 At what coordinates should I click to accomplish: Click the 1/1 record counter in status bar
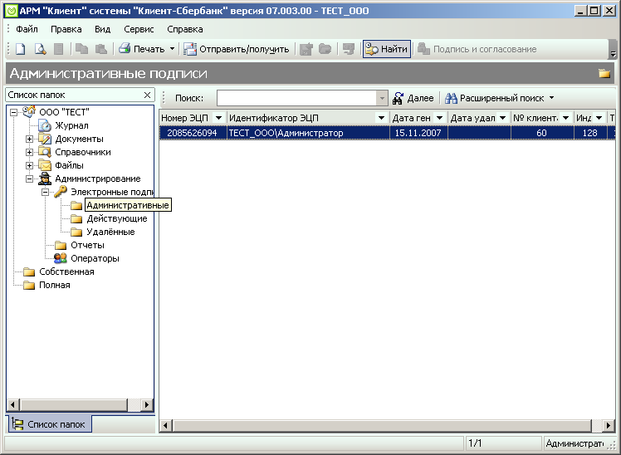pyautogui.click(x=475, y=443)
